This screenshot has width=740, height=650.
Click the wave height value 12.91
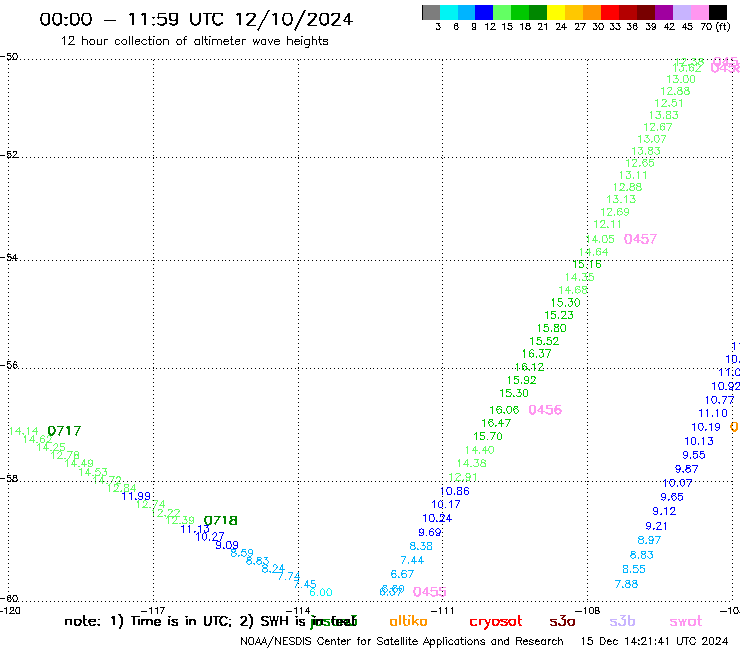(x=462, y=477)
